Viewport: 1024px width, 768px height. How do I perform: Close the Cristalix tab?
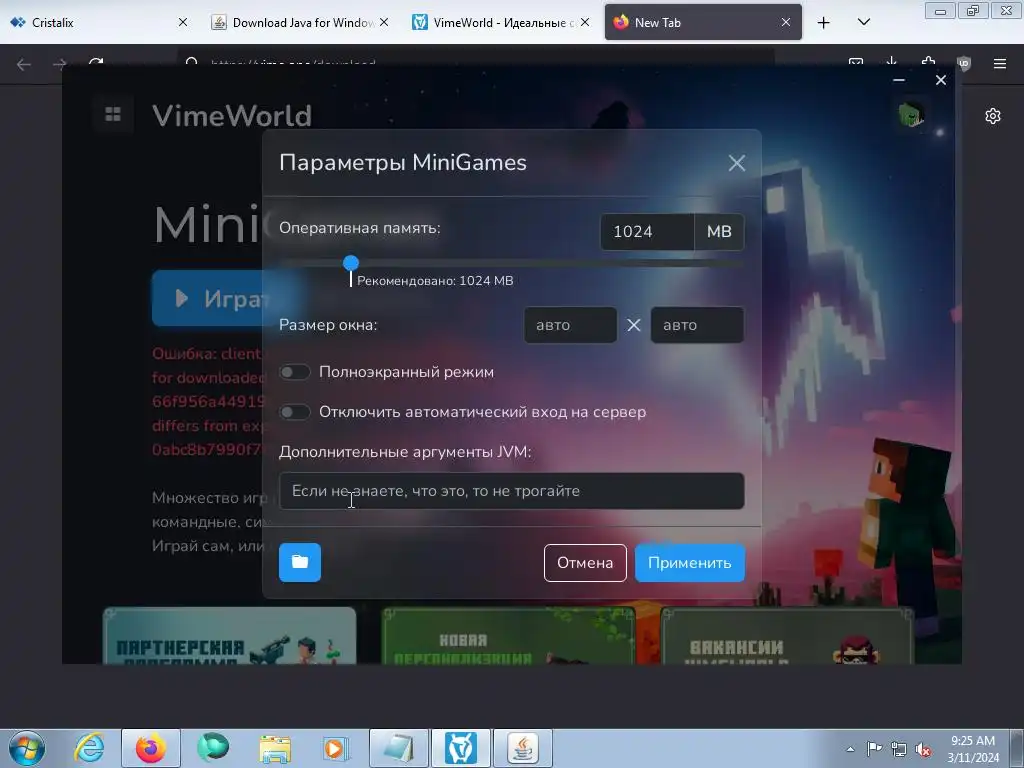[183, 22]
